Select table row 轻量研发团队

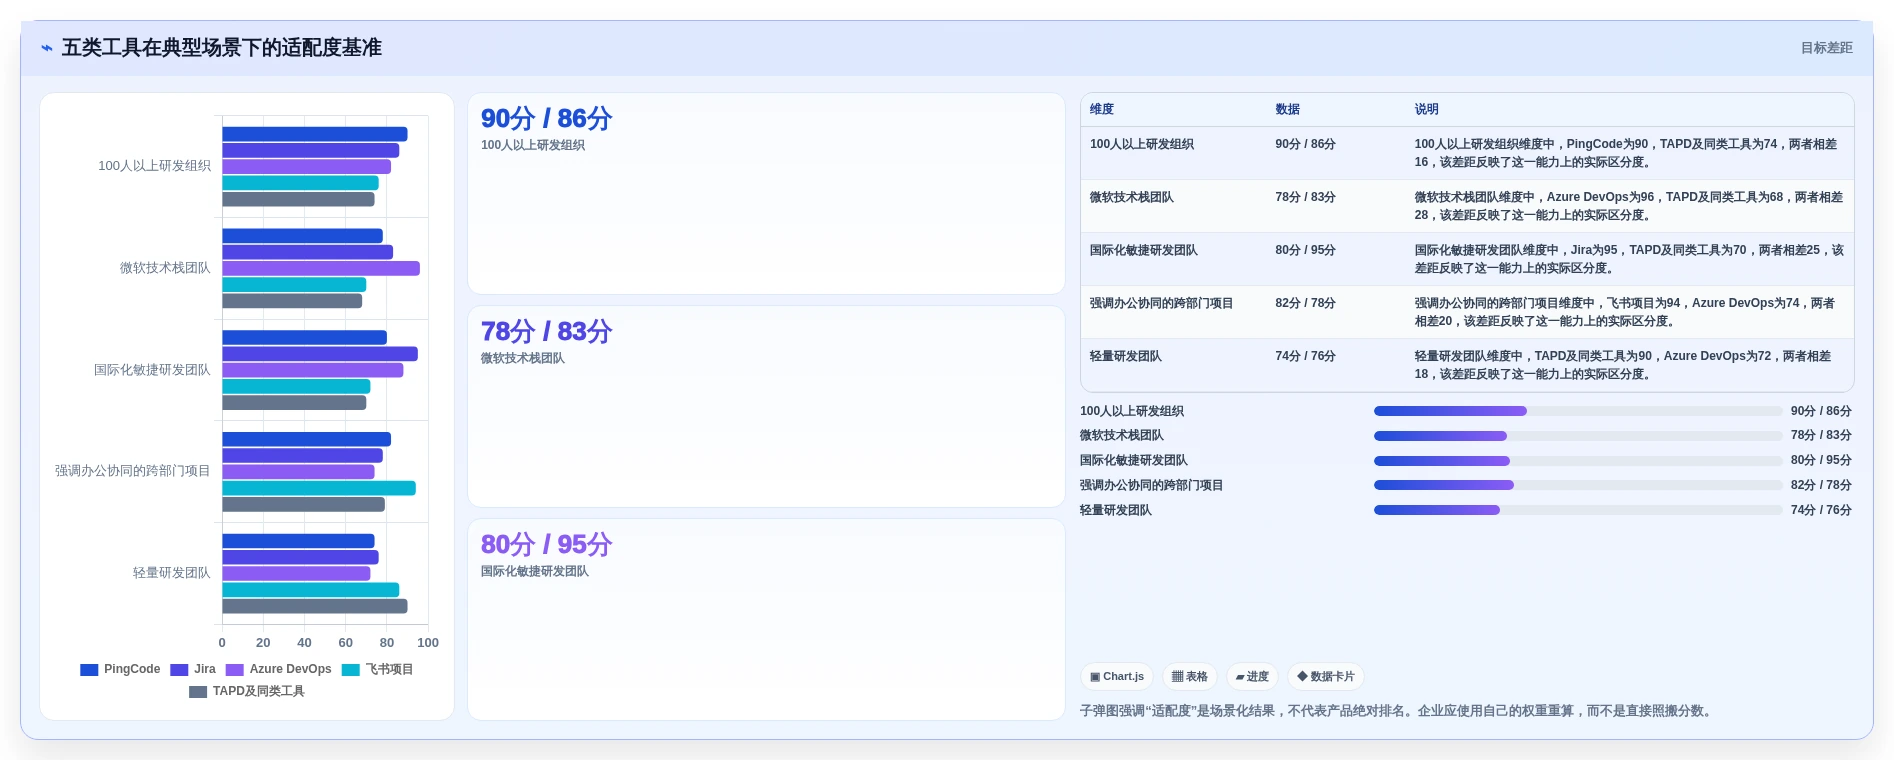pyautogui.click(x=1467, y=365)
